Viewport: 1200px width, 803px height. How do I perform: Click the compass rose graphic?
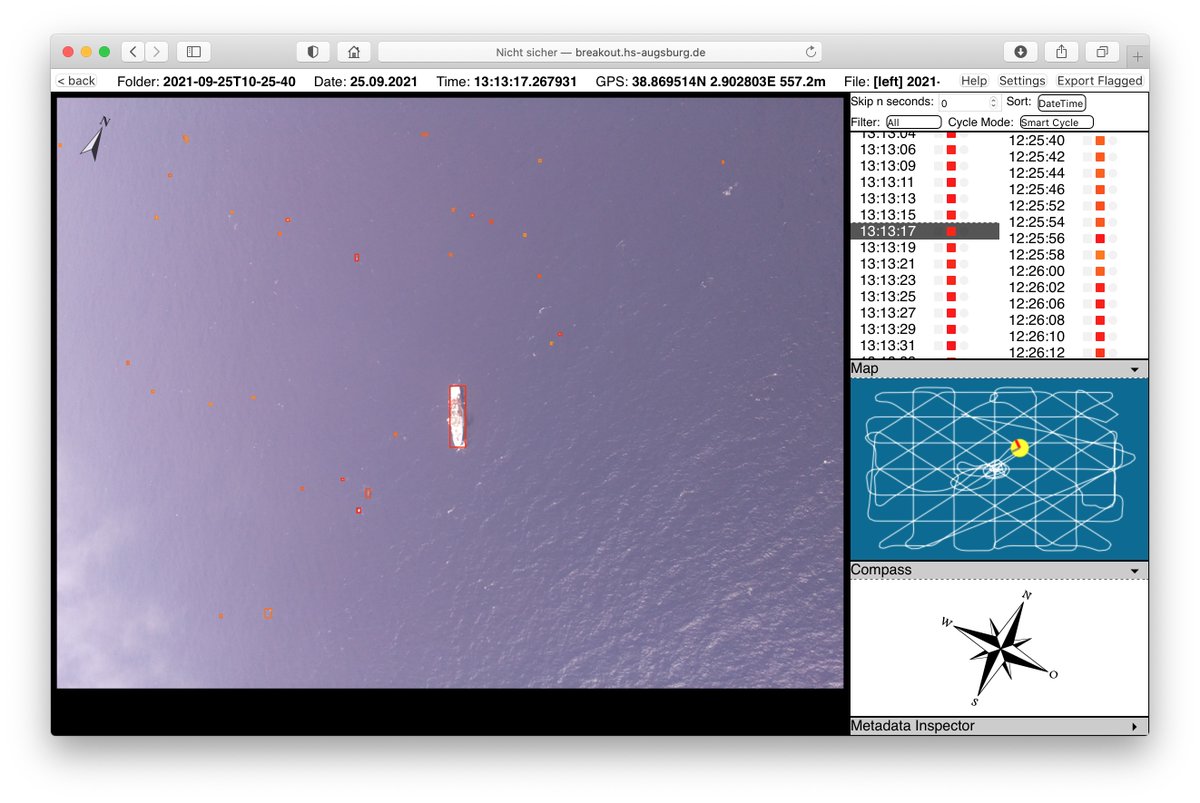(x=998, y=649)
